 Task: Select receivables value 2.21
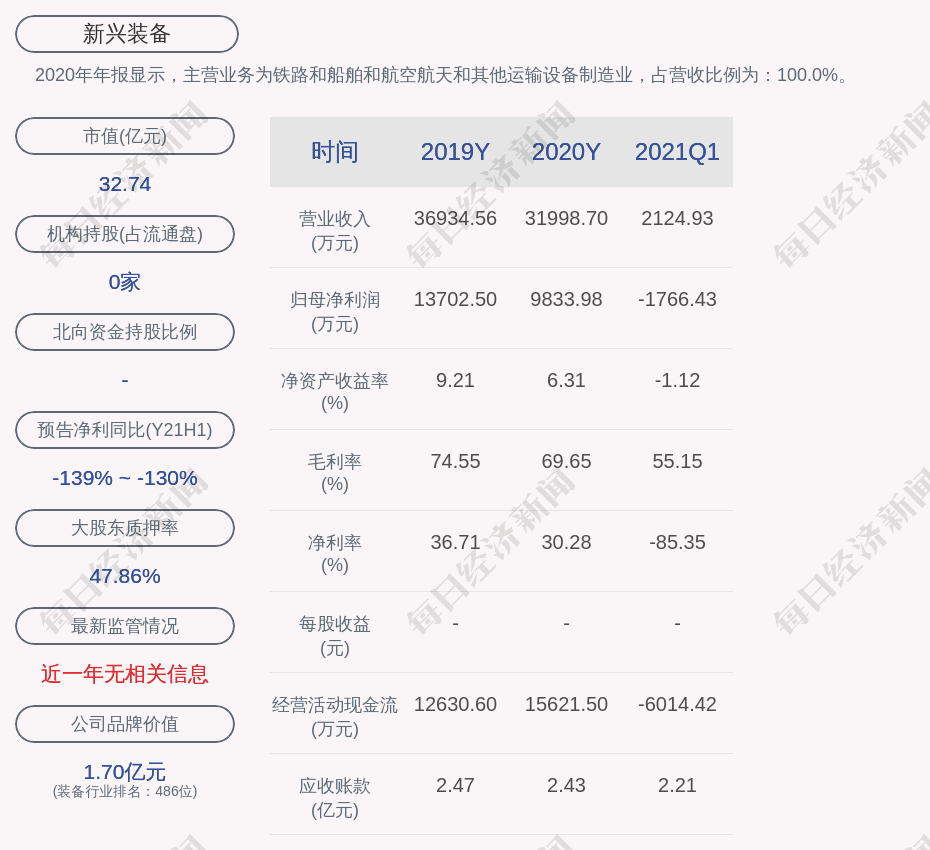coord(677,785)
